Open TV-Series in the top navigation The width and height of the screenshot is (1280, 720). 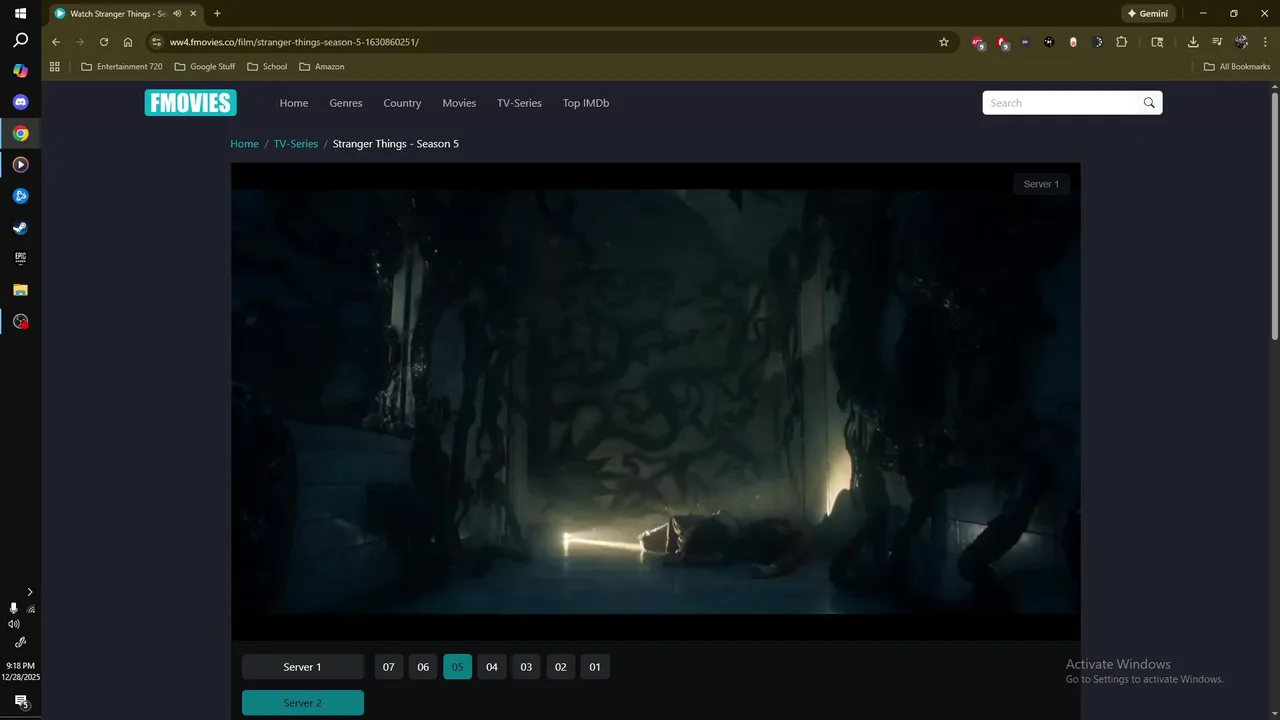pyautogui.click(x=519, y=103)
